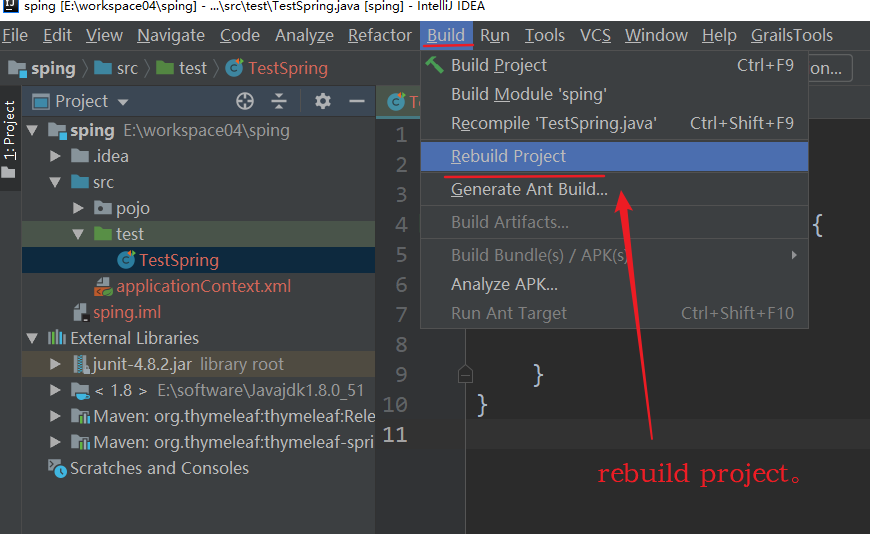The height and width of the screenshot is (534, 870).
Task: Expand Maven thymeleaf-spri library node
Action: [x=55, y=442]
